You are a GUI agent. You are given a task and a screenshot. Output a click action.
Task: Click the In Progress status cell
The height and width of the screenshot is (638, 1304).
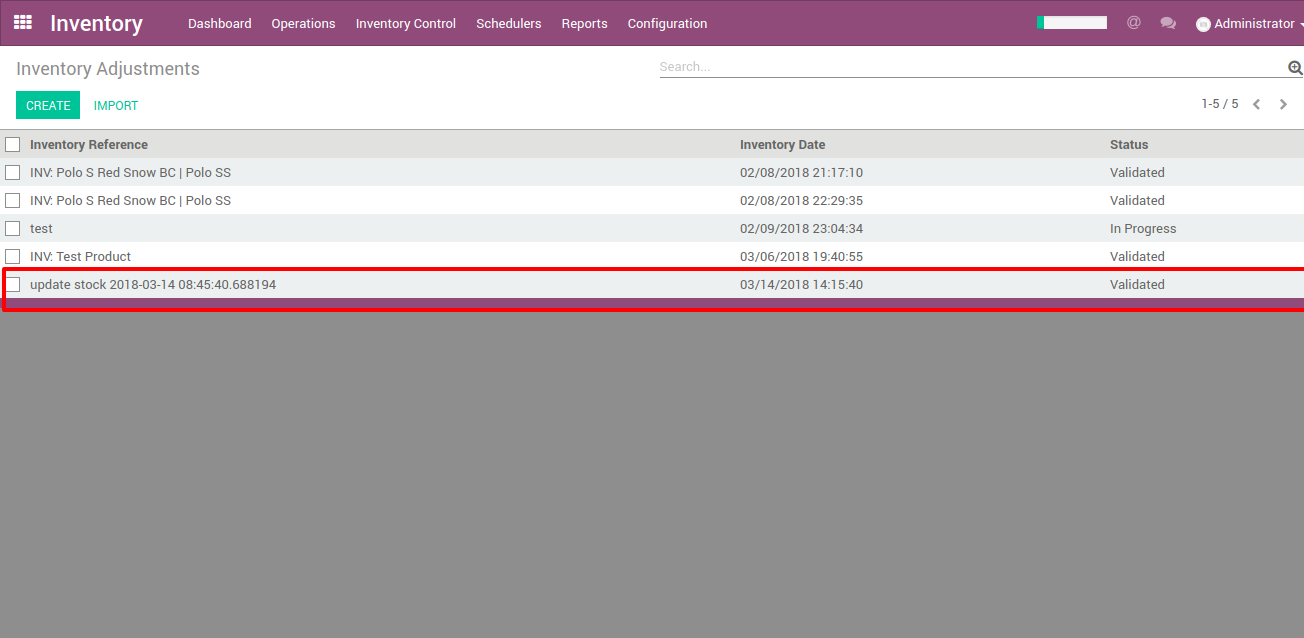tap(1143, 229)
